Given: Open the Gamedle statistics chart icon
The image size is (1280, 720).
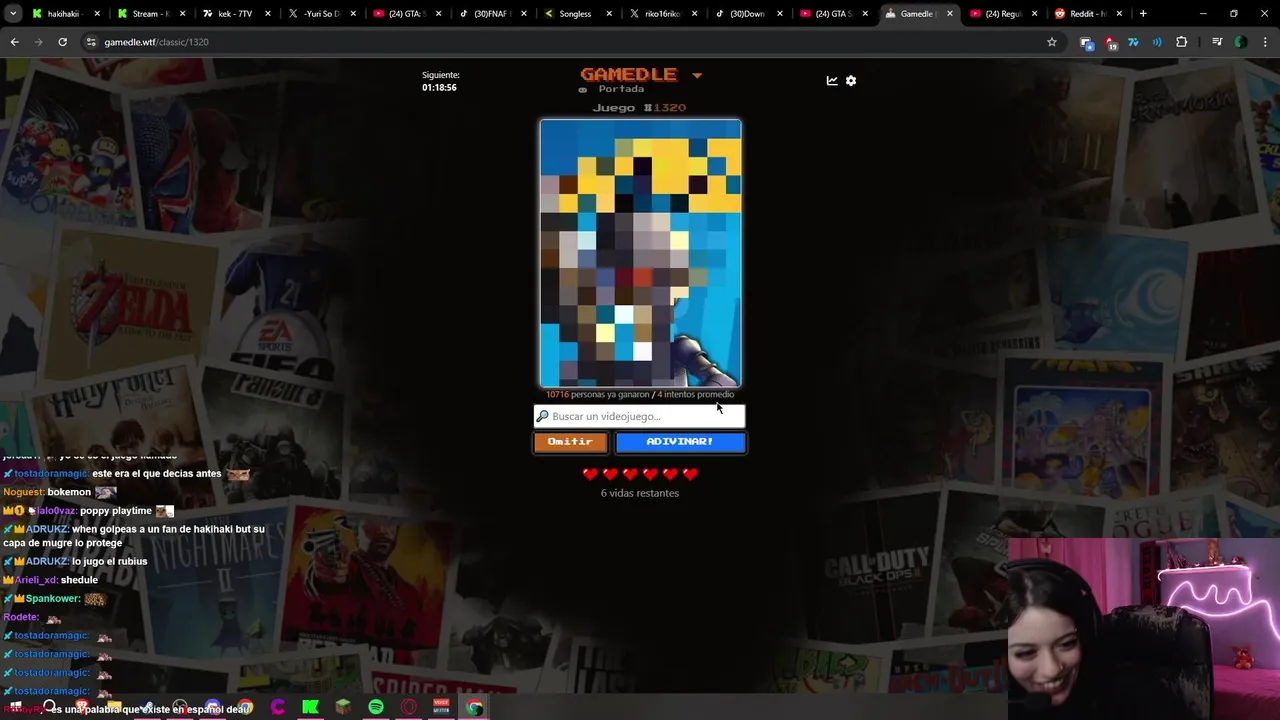Looking at the screenshot, I should 832,81.
